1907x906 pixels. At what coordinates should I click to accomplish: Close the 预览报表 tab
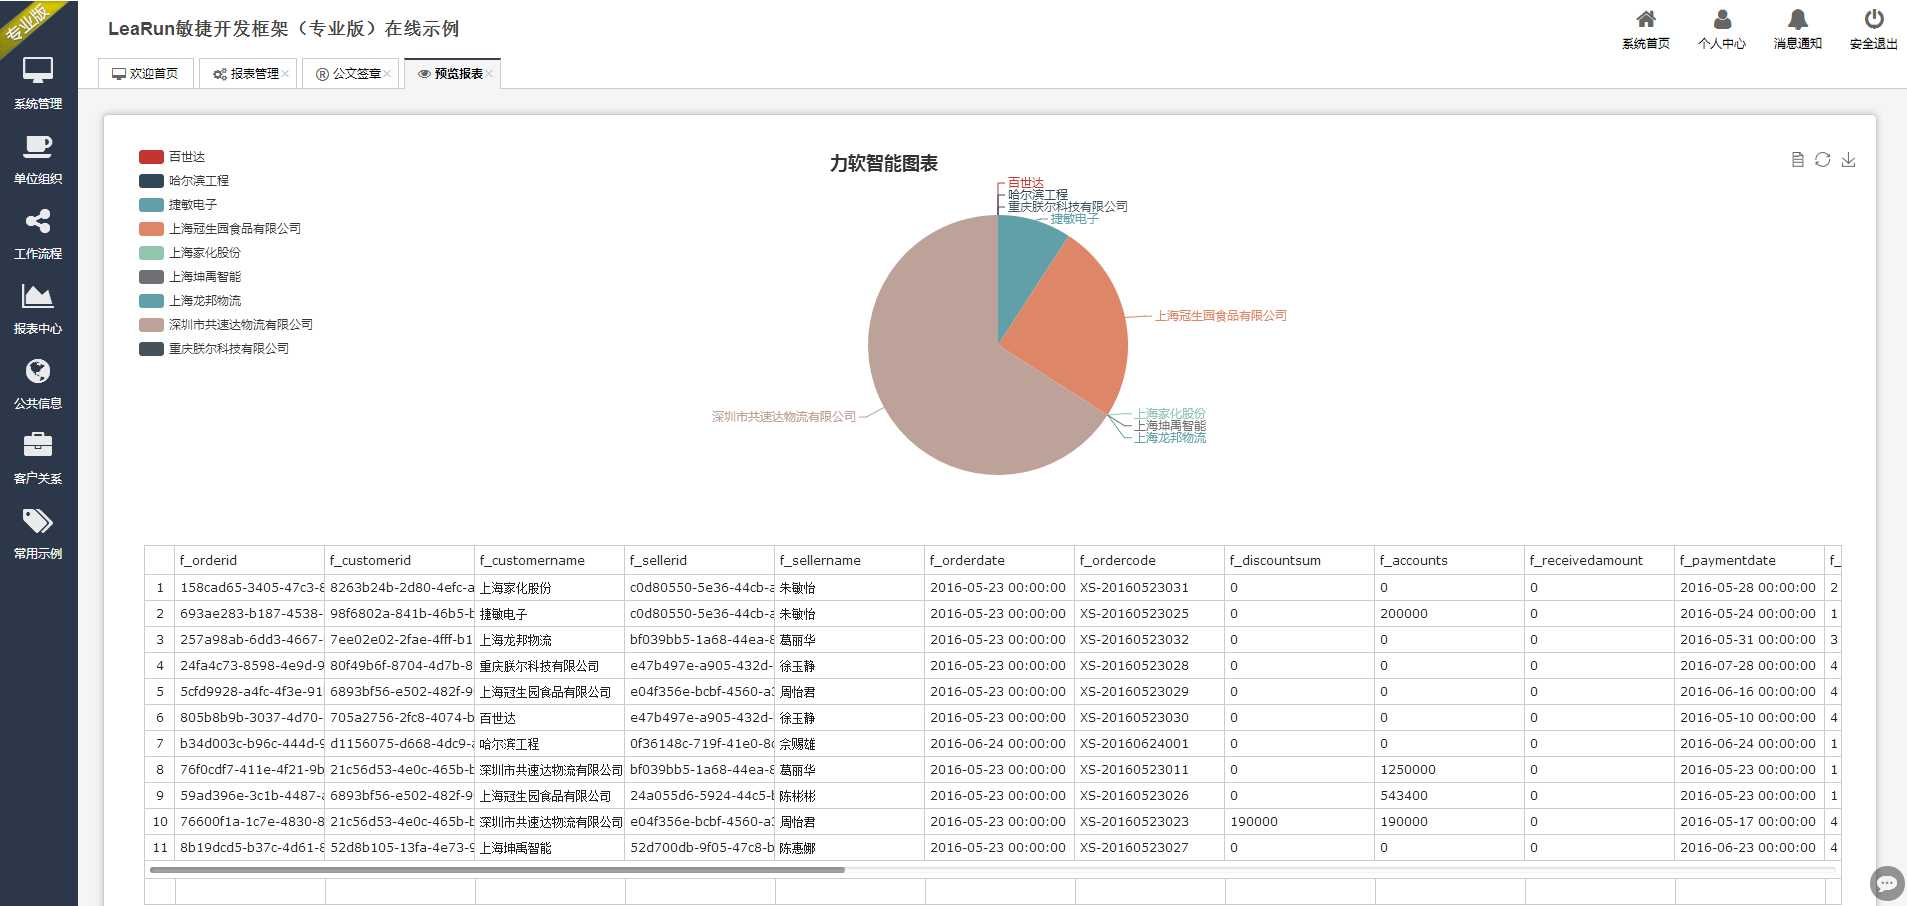click(489, 74)
